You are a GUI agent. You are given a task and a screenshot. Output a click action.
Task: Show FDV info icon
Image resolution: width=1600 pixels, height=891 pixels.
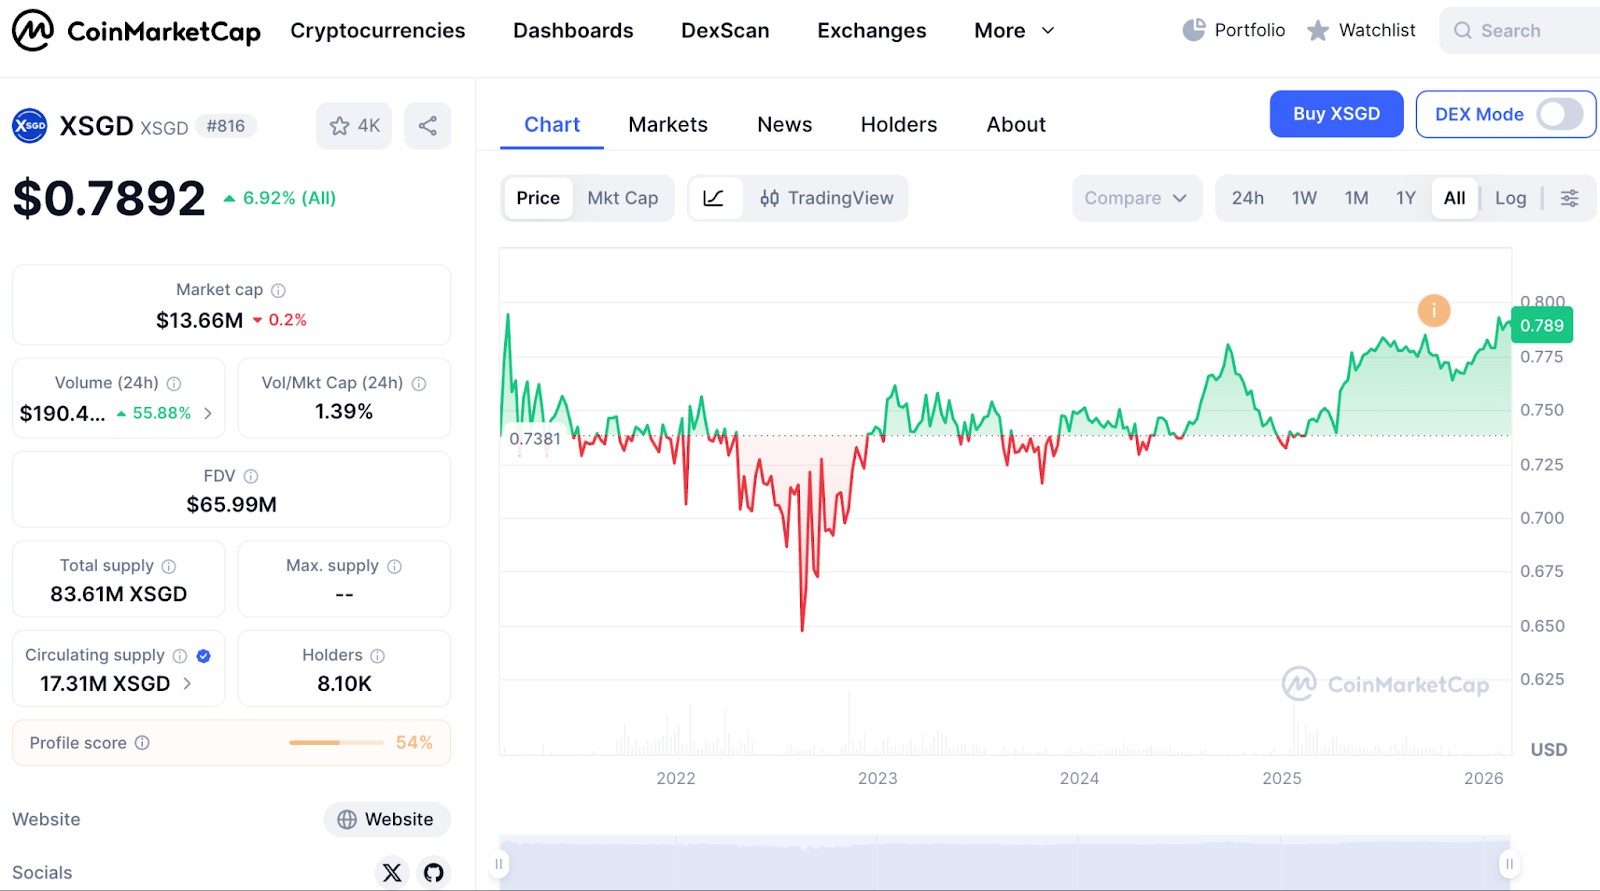(251, 477)
